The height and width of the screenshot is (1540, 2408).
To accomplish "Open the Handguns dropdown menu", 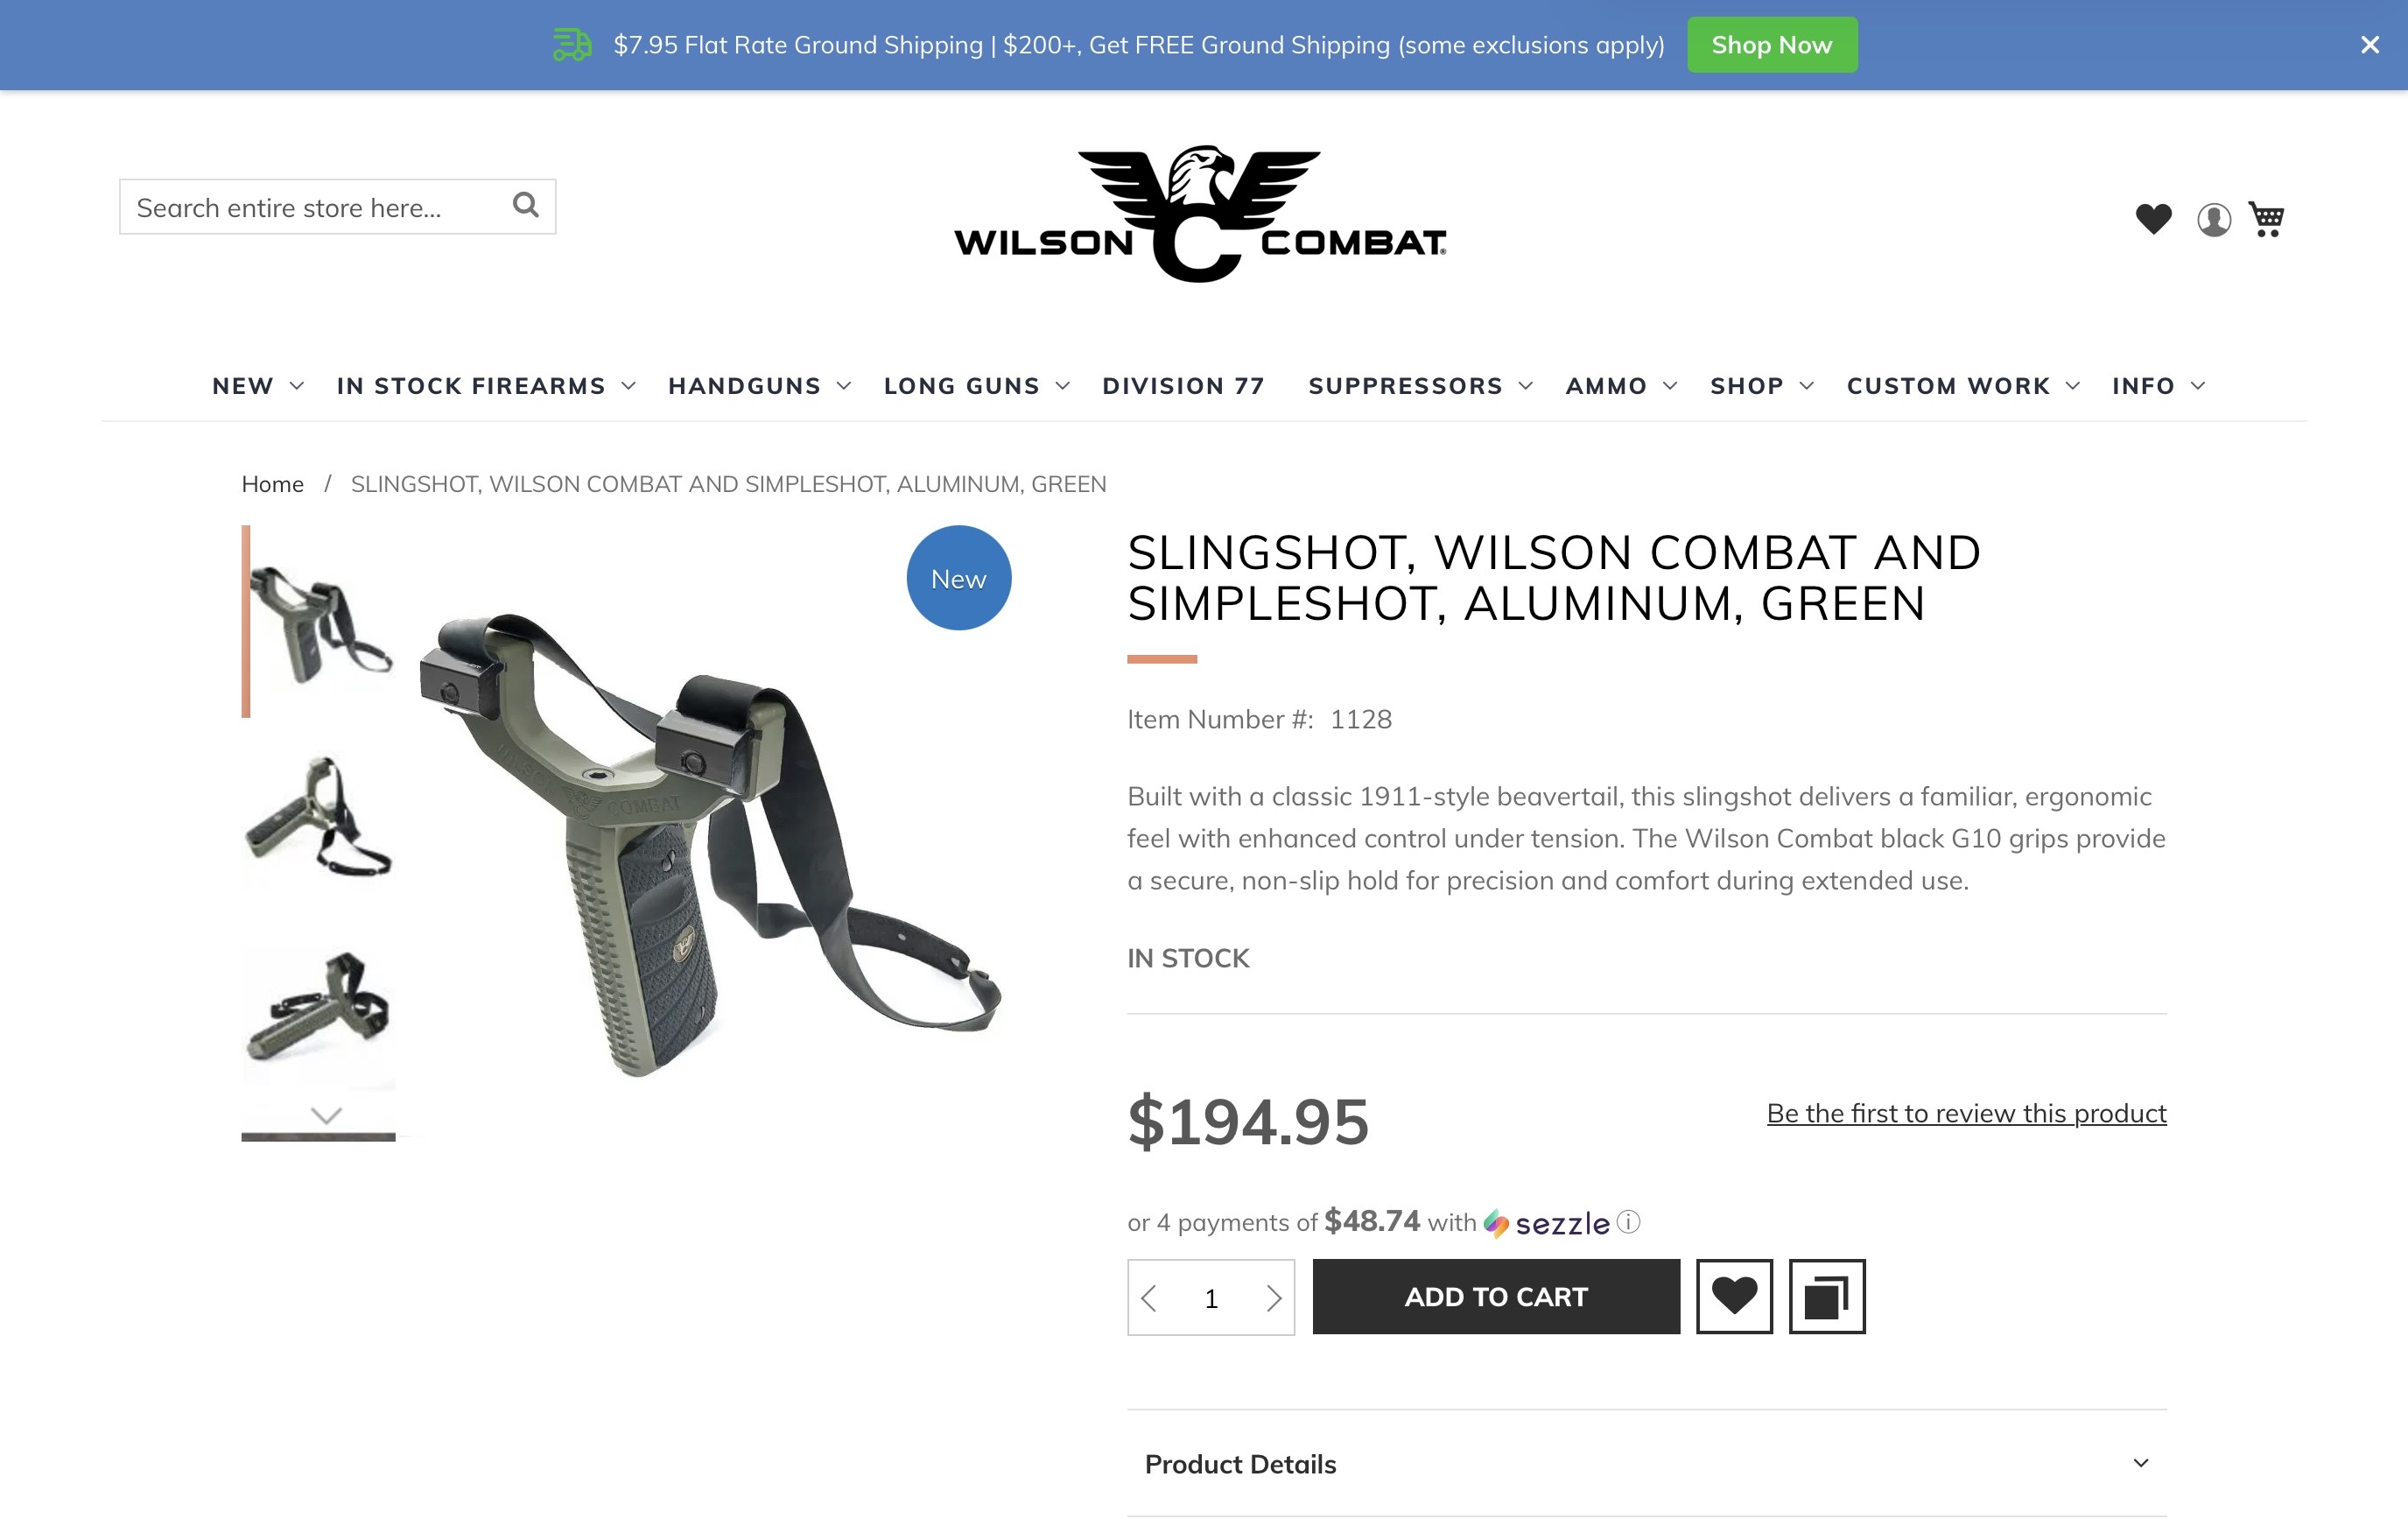I will coord(759,386).
